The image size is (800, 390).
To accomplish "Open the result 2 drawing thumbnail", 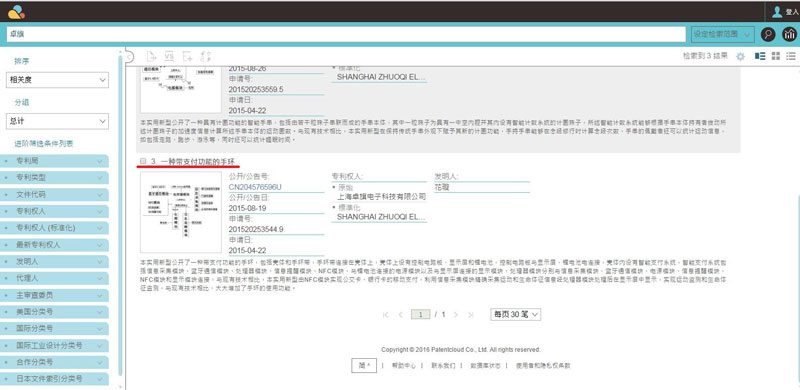I will click(181, 89).
